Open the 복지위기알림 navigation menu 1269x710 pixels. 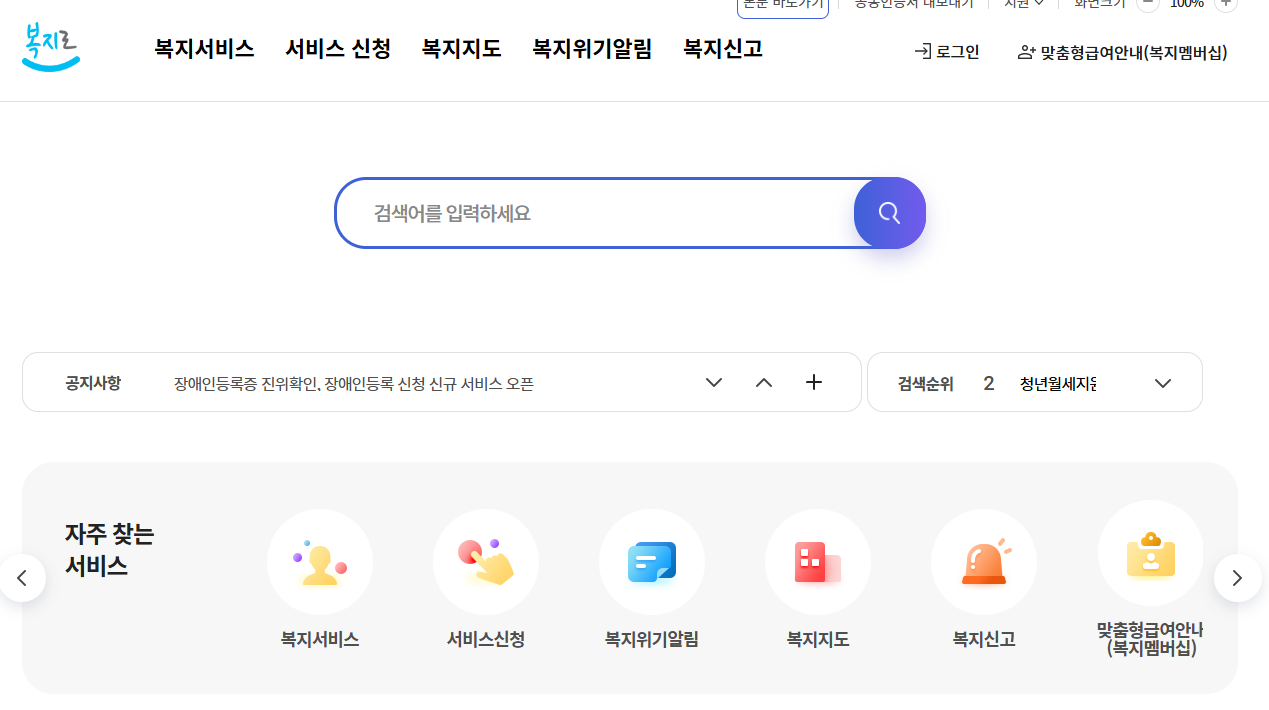pos(591,48)
